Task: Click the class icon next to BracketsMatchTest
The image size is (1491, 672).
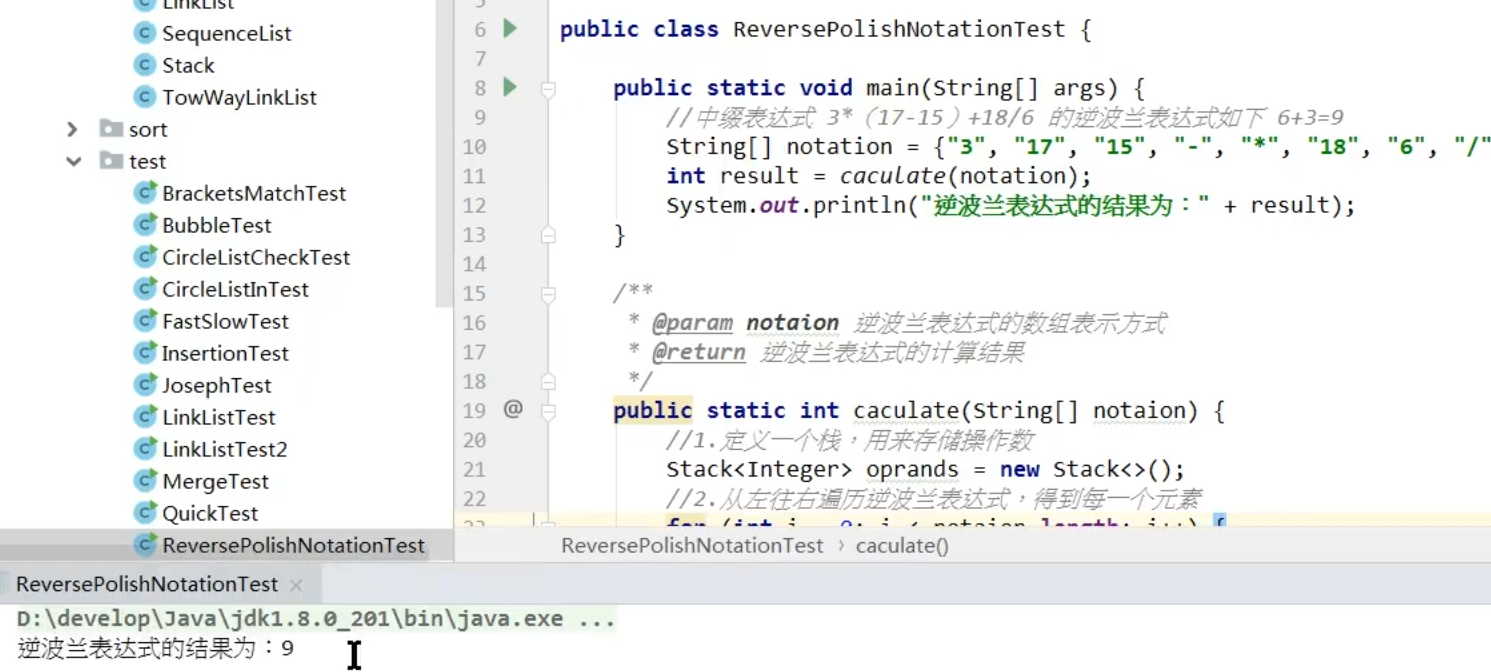Action: tap(145, 193)
